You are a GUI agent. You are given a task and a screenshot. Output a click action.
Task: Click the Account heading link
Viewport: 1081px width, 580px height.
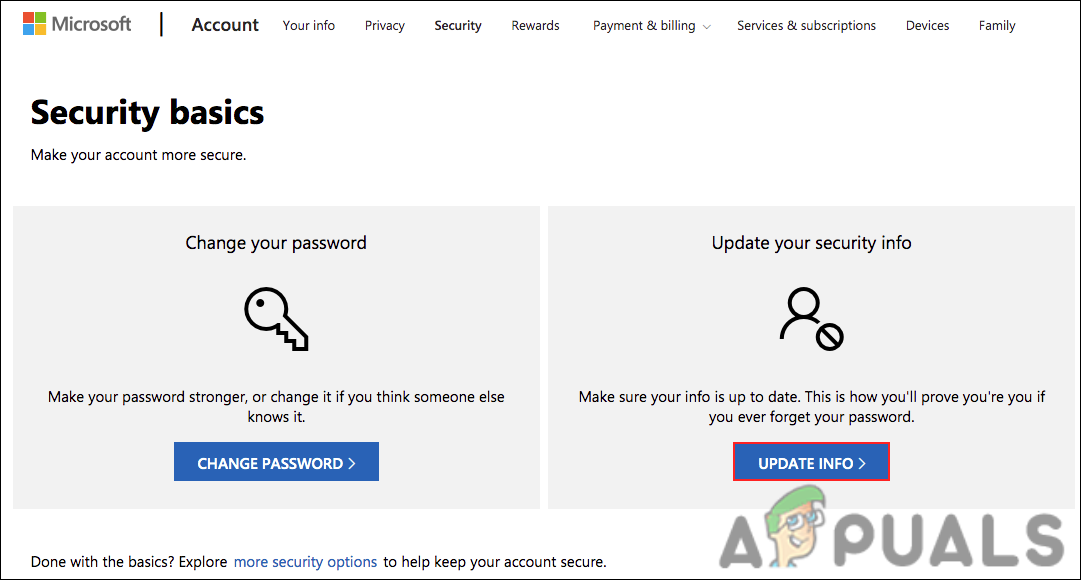[225, 25]
